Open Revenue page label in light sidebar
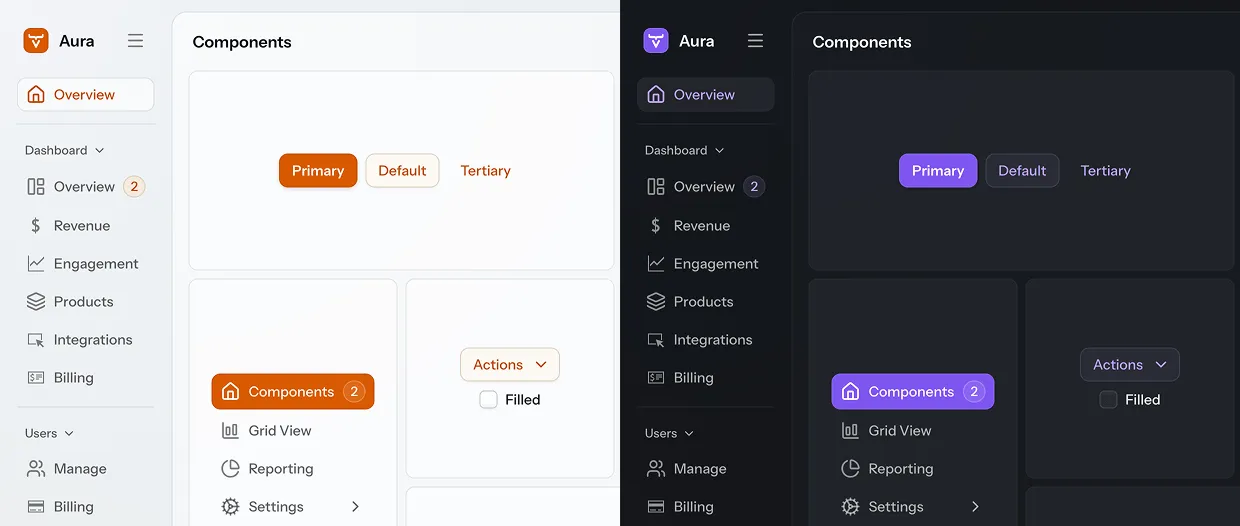Image resolution: width=1240 pixels, height=526 pixels. tap(82, 226)
